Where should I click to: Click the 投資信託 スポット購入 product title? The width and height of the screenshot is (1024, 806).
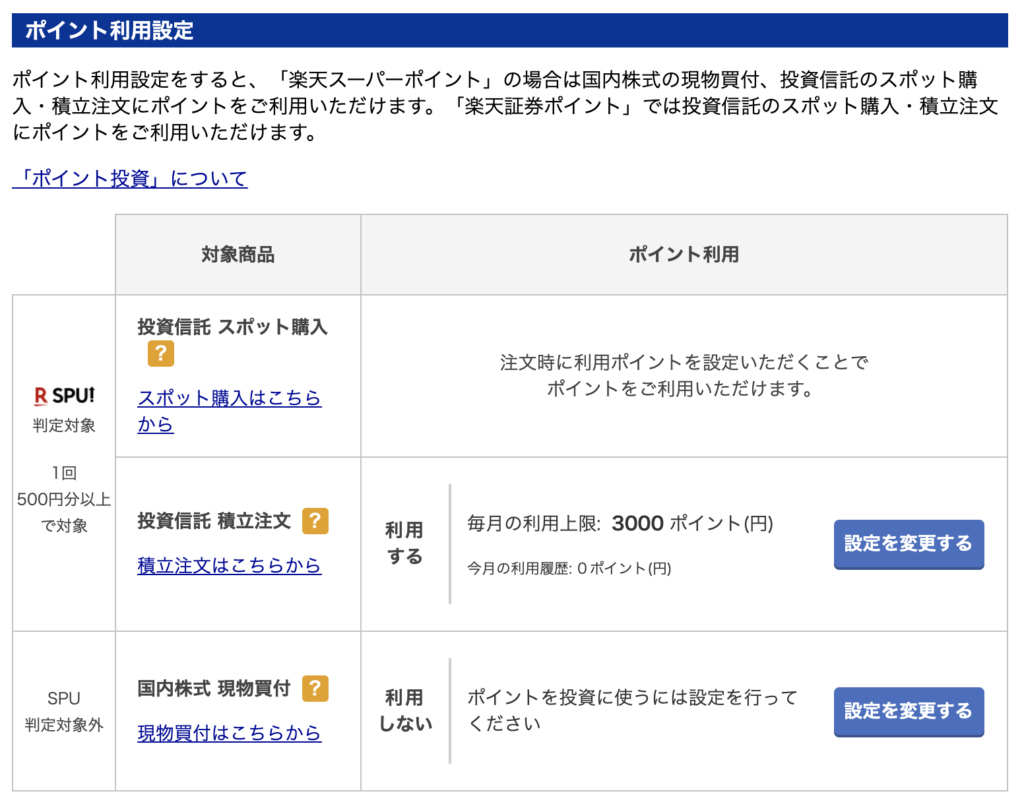click(x=232, y=327)
